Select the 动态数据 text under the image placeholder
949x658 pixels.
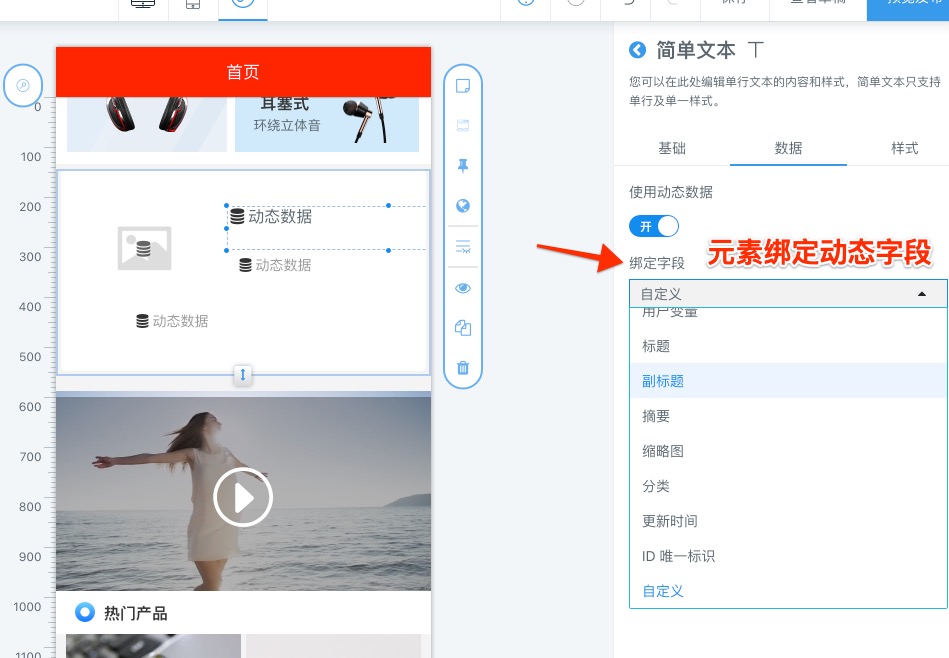(x=172, y=321)
